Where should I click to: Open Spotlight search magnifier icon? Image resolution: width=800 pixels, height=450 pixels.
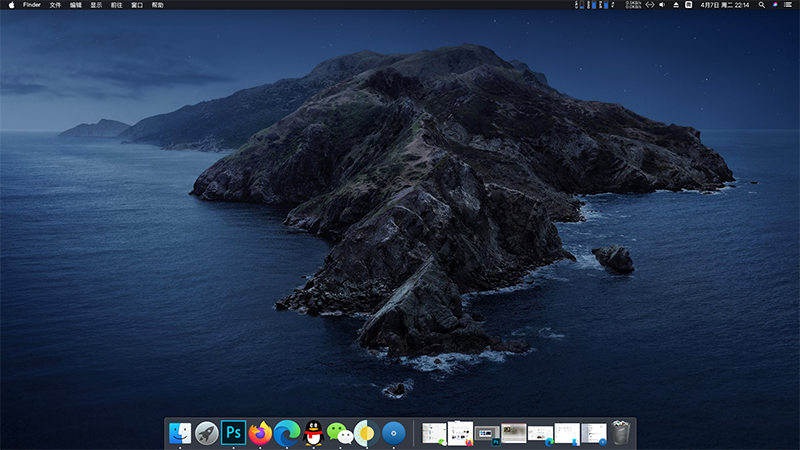(x=761, y=5)
